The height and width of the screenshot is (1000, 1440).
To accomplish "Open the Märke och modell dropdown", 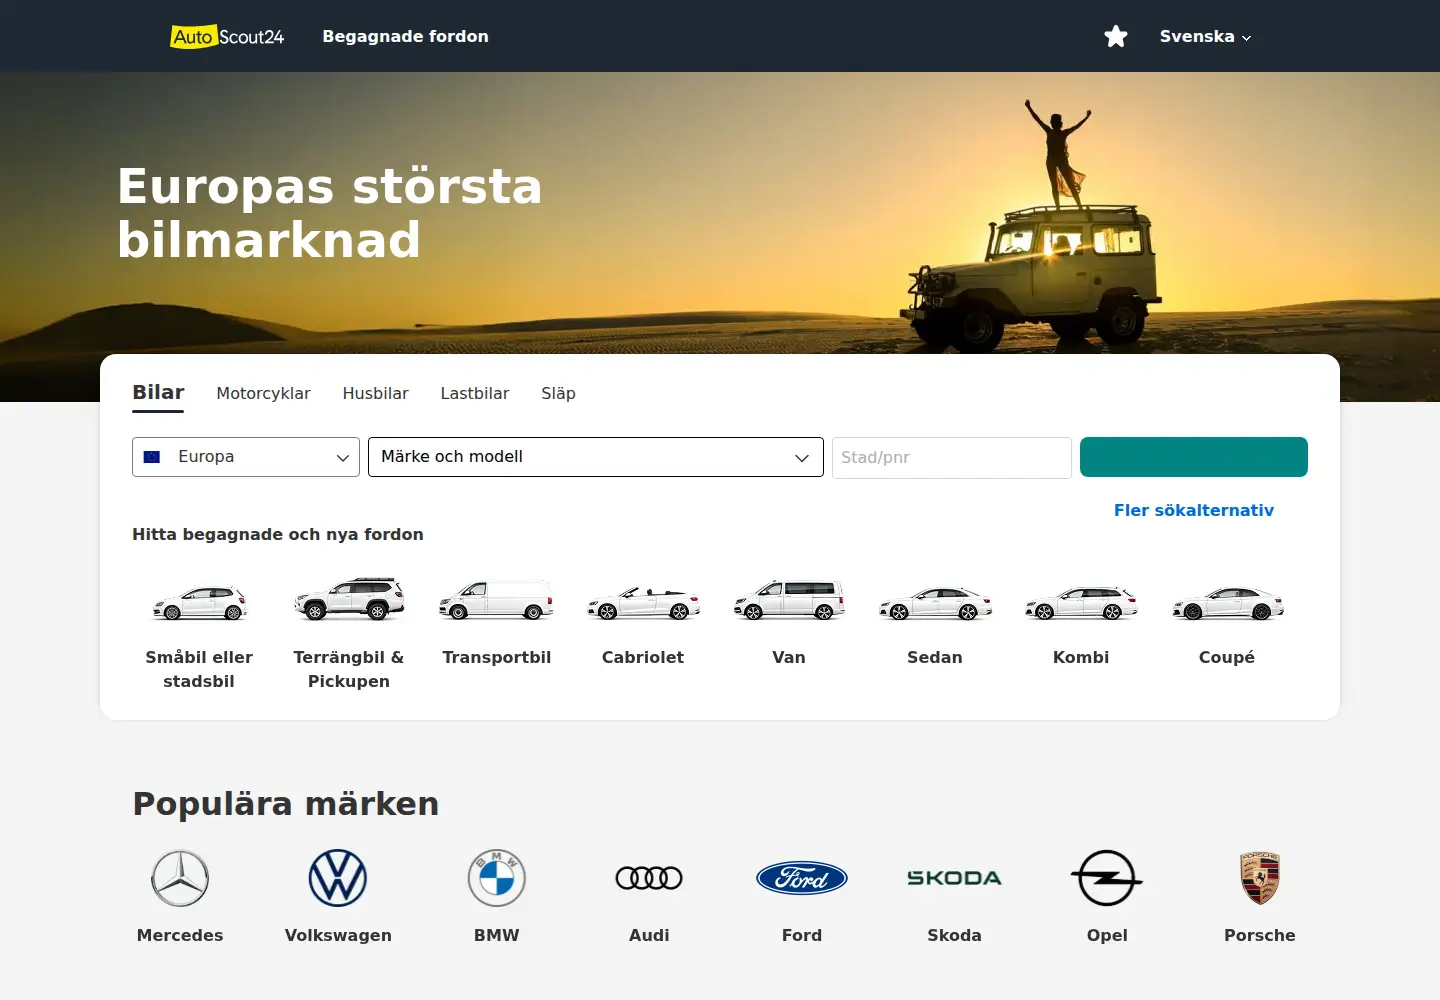I will [x=596, y=457].
